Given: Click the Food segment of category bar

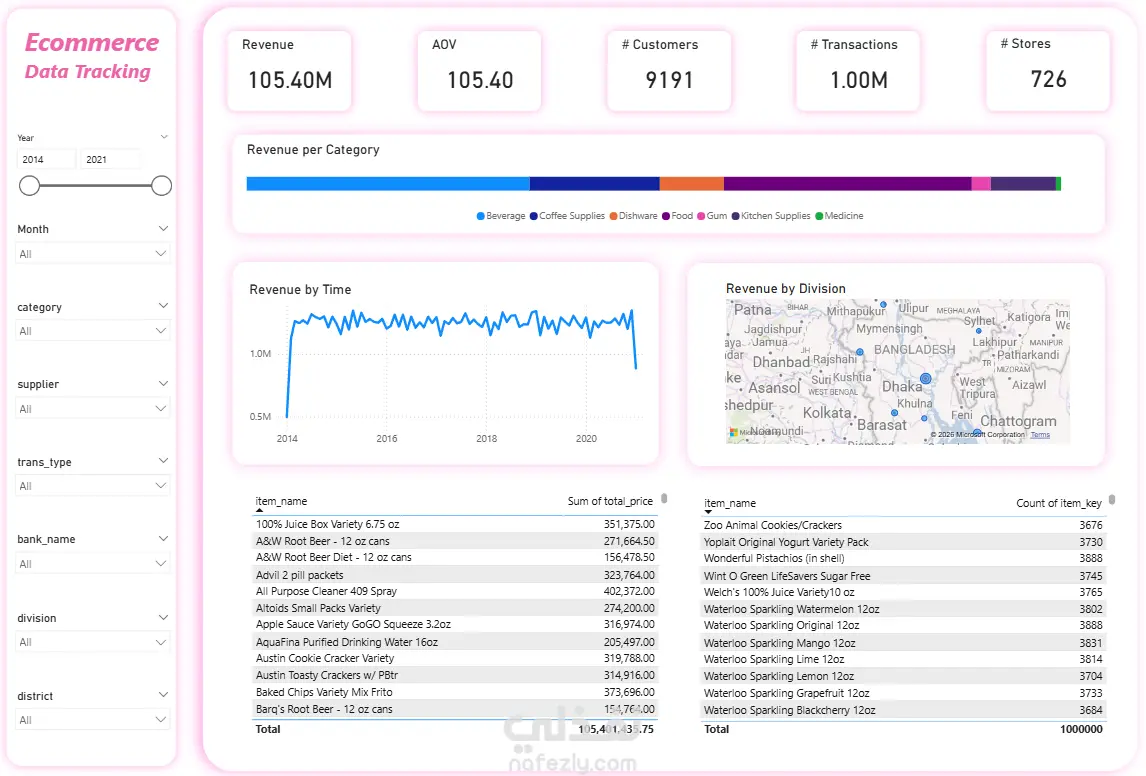Looking at the screenshot, I should 847,184.
